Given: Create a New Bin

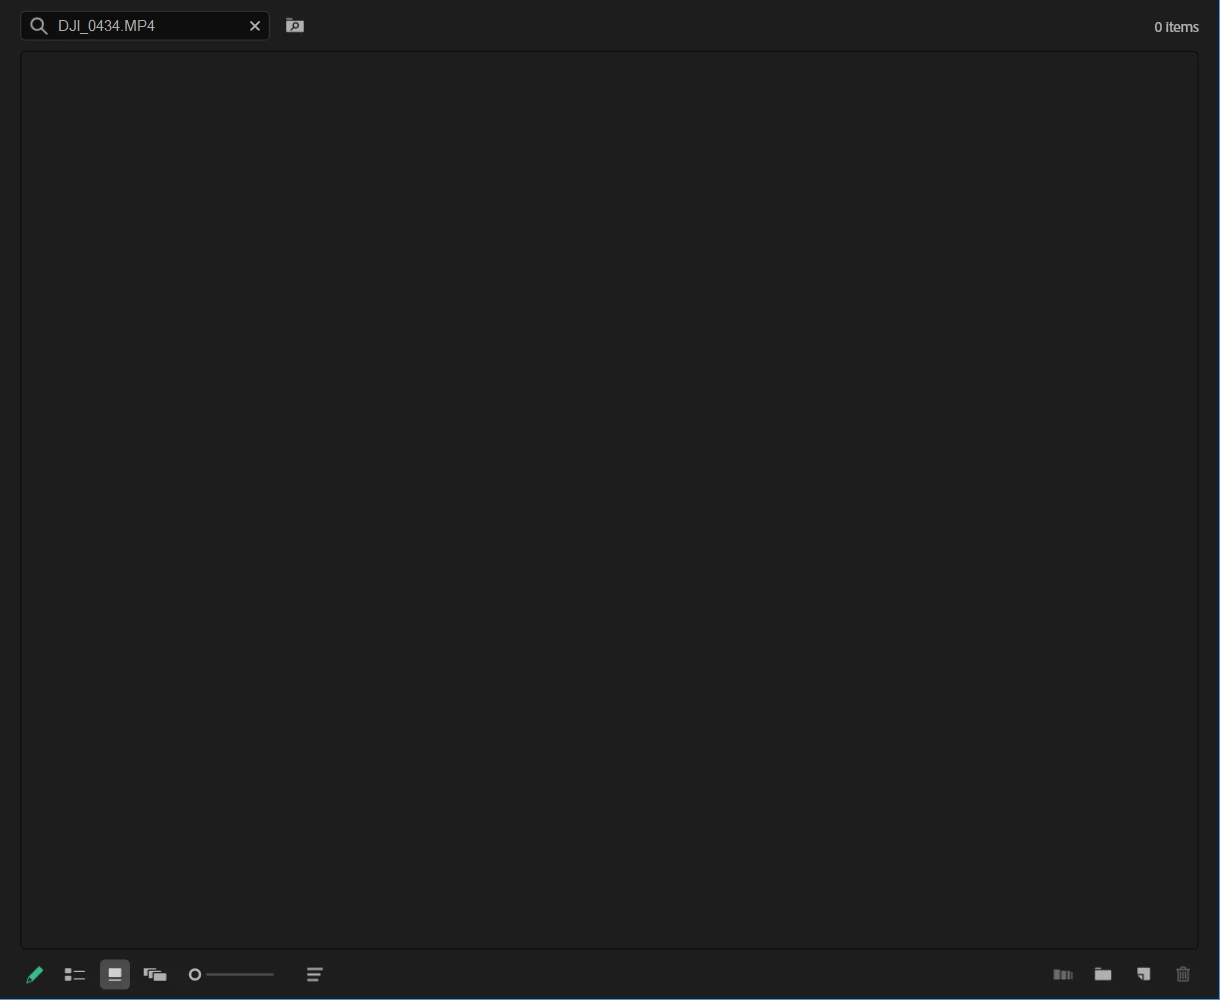Looking at the screenshot, I should (x=1103, y=974).
